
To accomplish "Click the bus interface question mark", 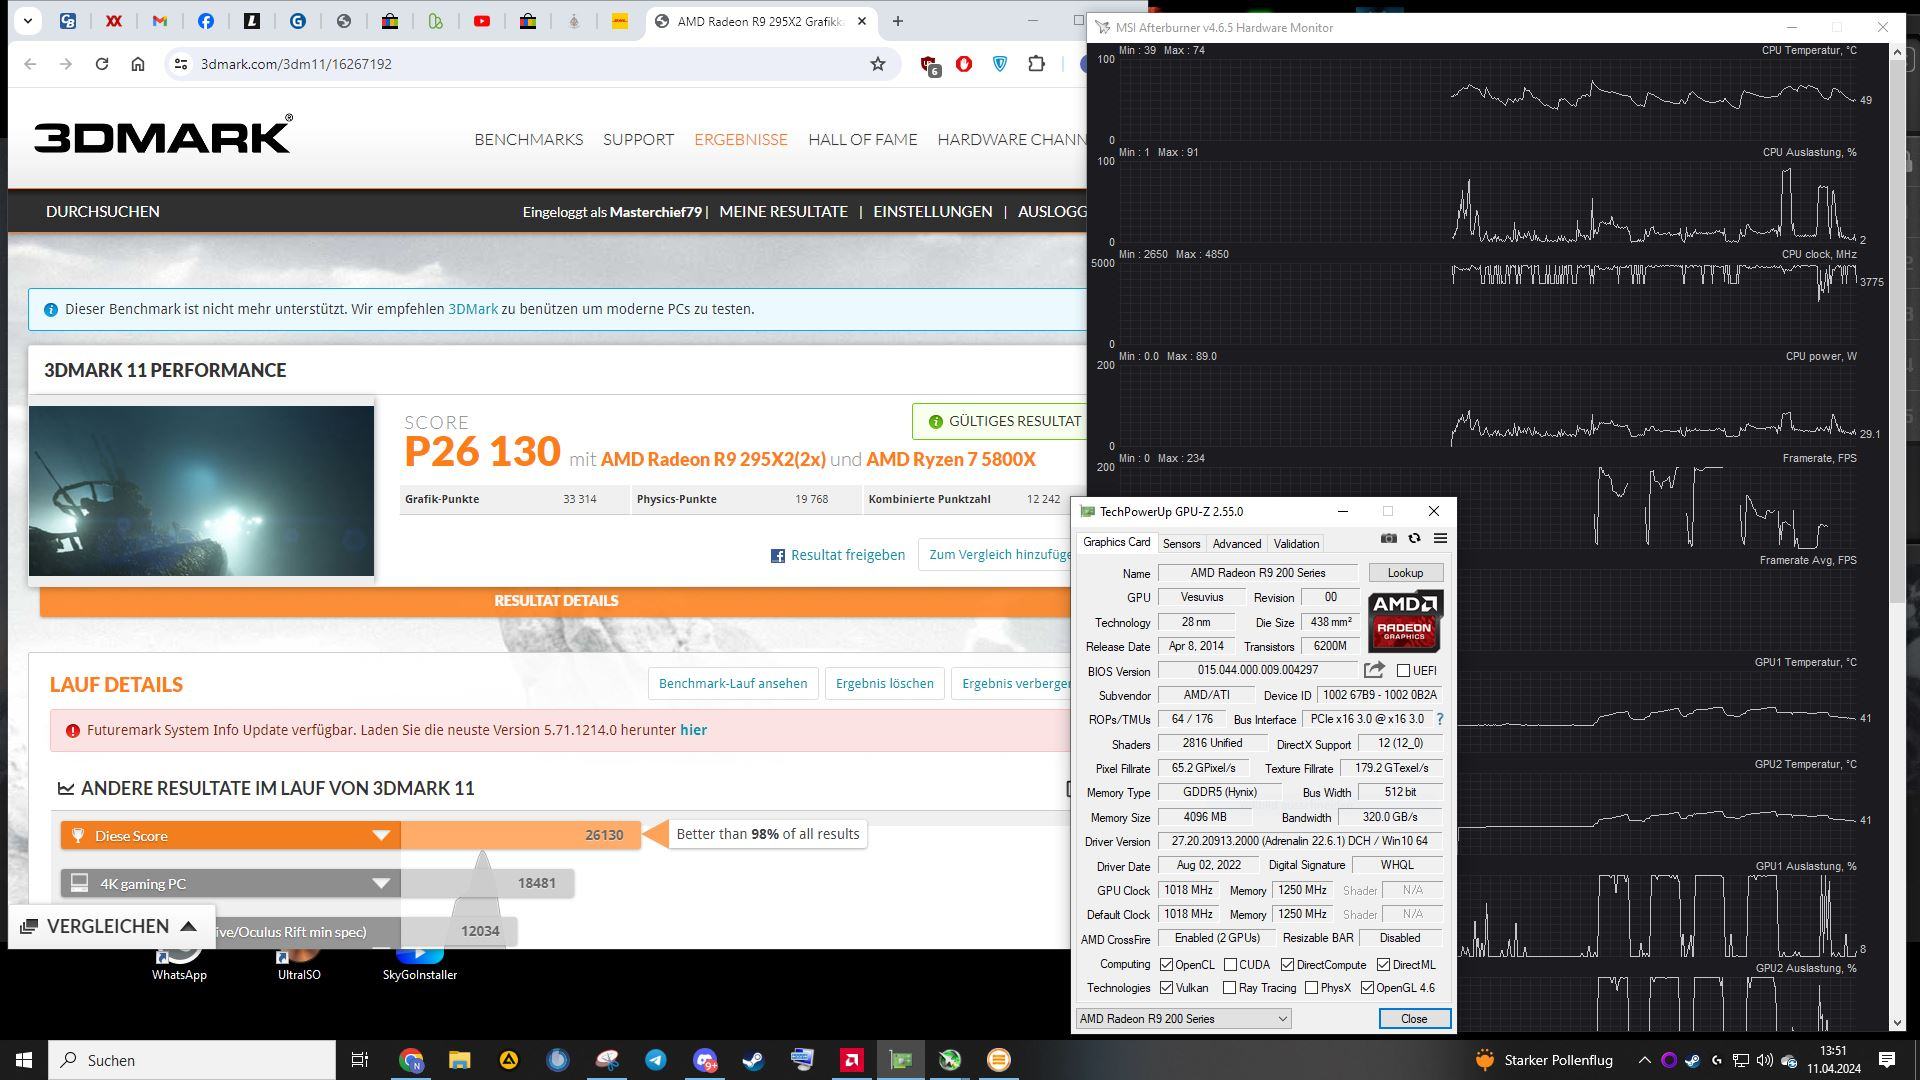I will tap(1440, 719).
